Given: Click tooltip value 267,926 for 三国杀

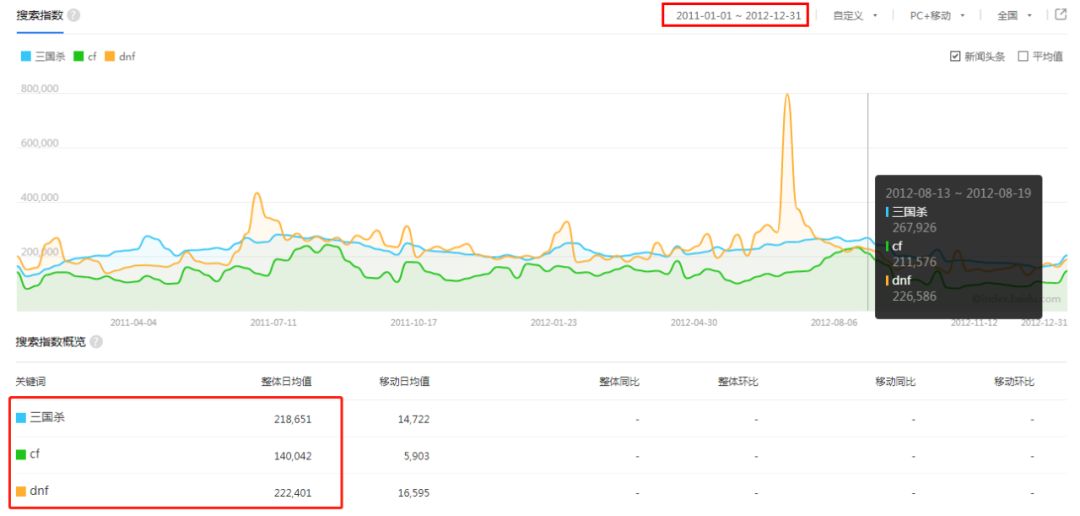Looking at the screenshot, I should pos(915,228).
